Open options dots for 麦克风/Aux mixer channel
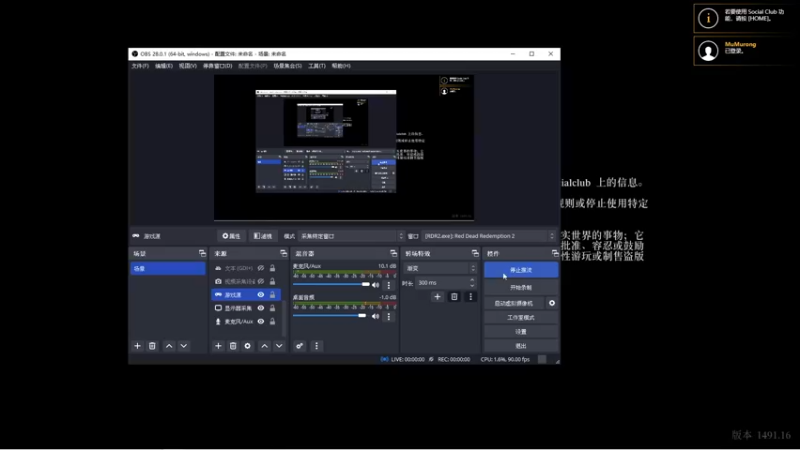Screen dimensions: 800x450 389,285
